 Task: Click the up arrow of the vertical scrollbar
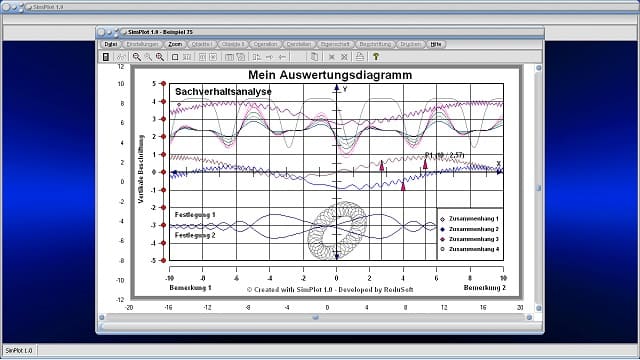click(538, 68)
